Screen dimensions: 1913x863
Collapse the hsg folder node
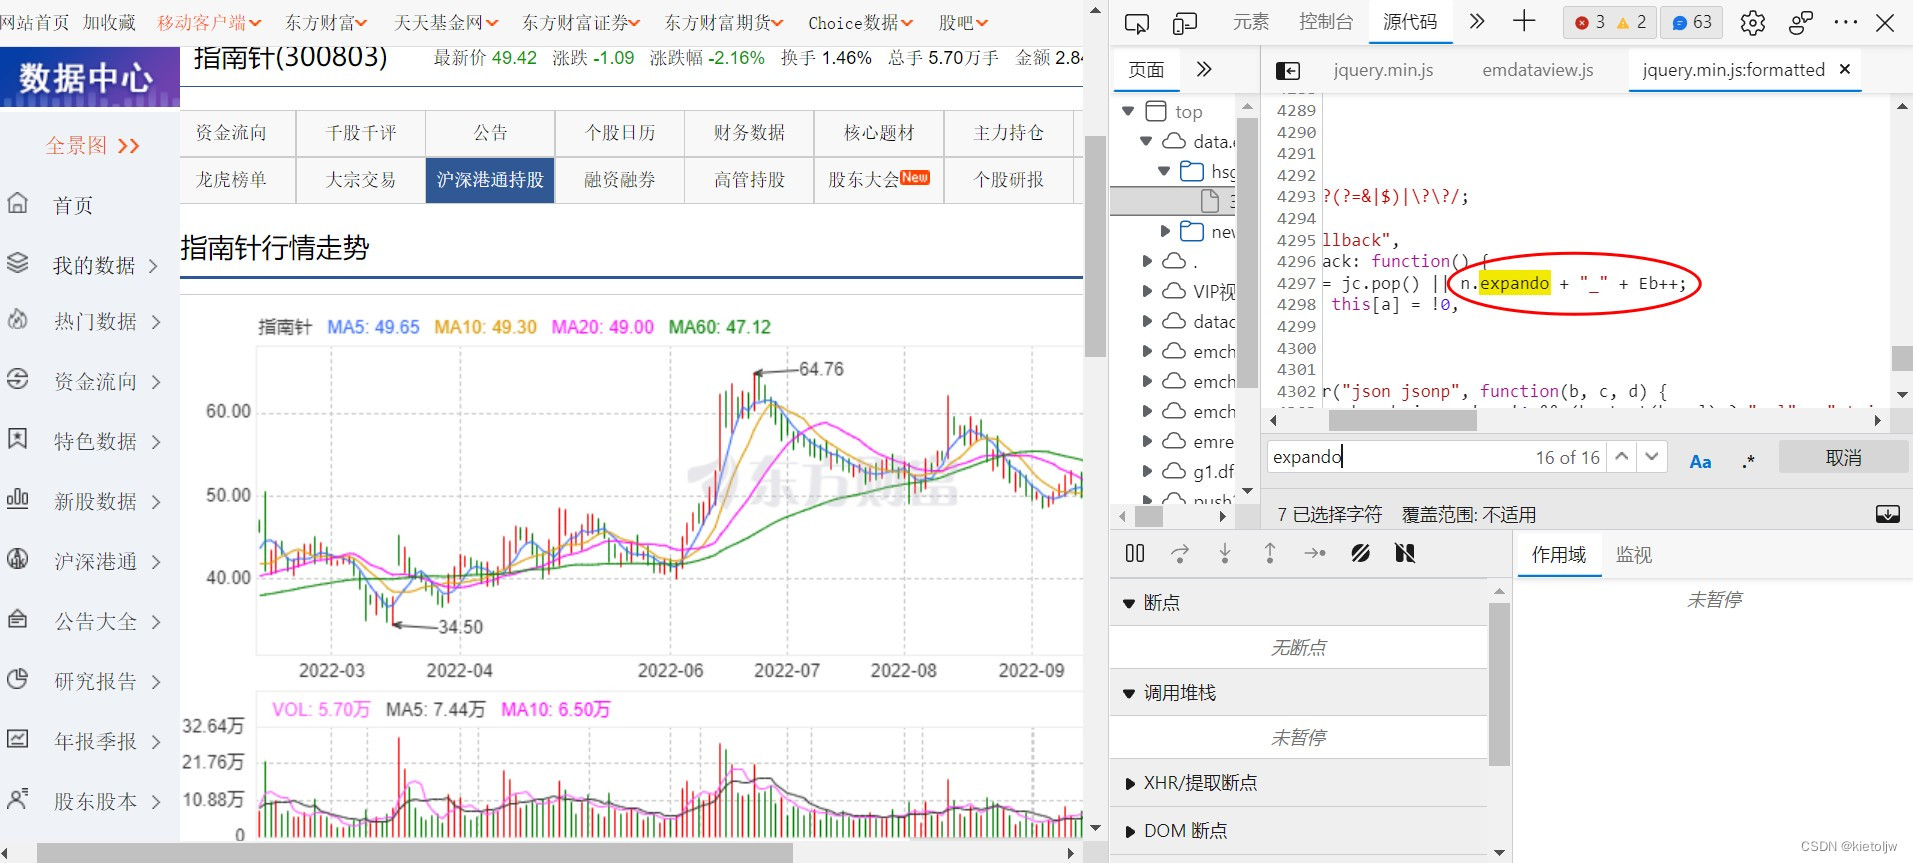(x=1165, y=171)
